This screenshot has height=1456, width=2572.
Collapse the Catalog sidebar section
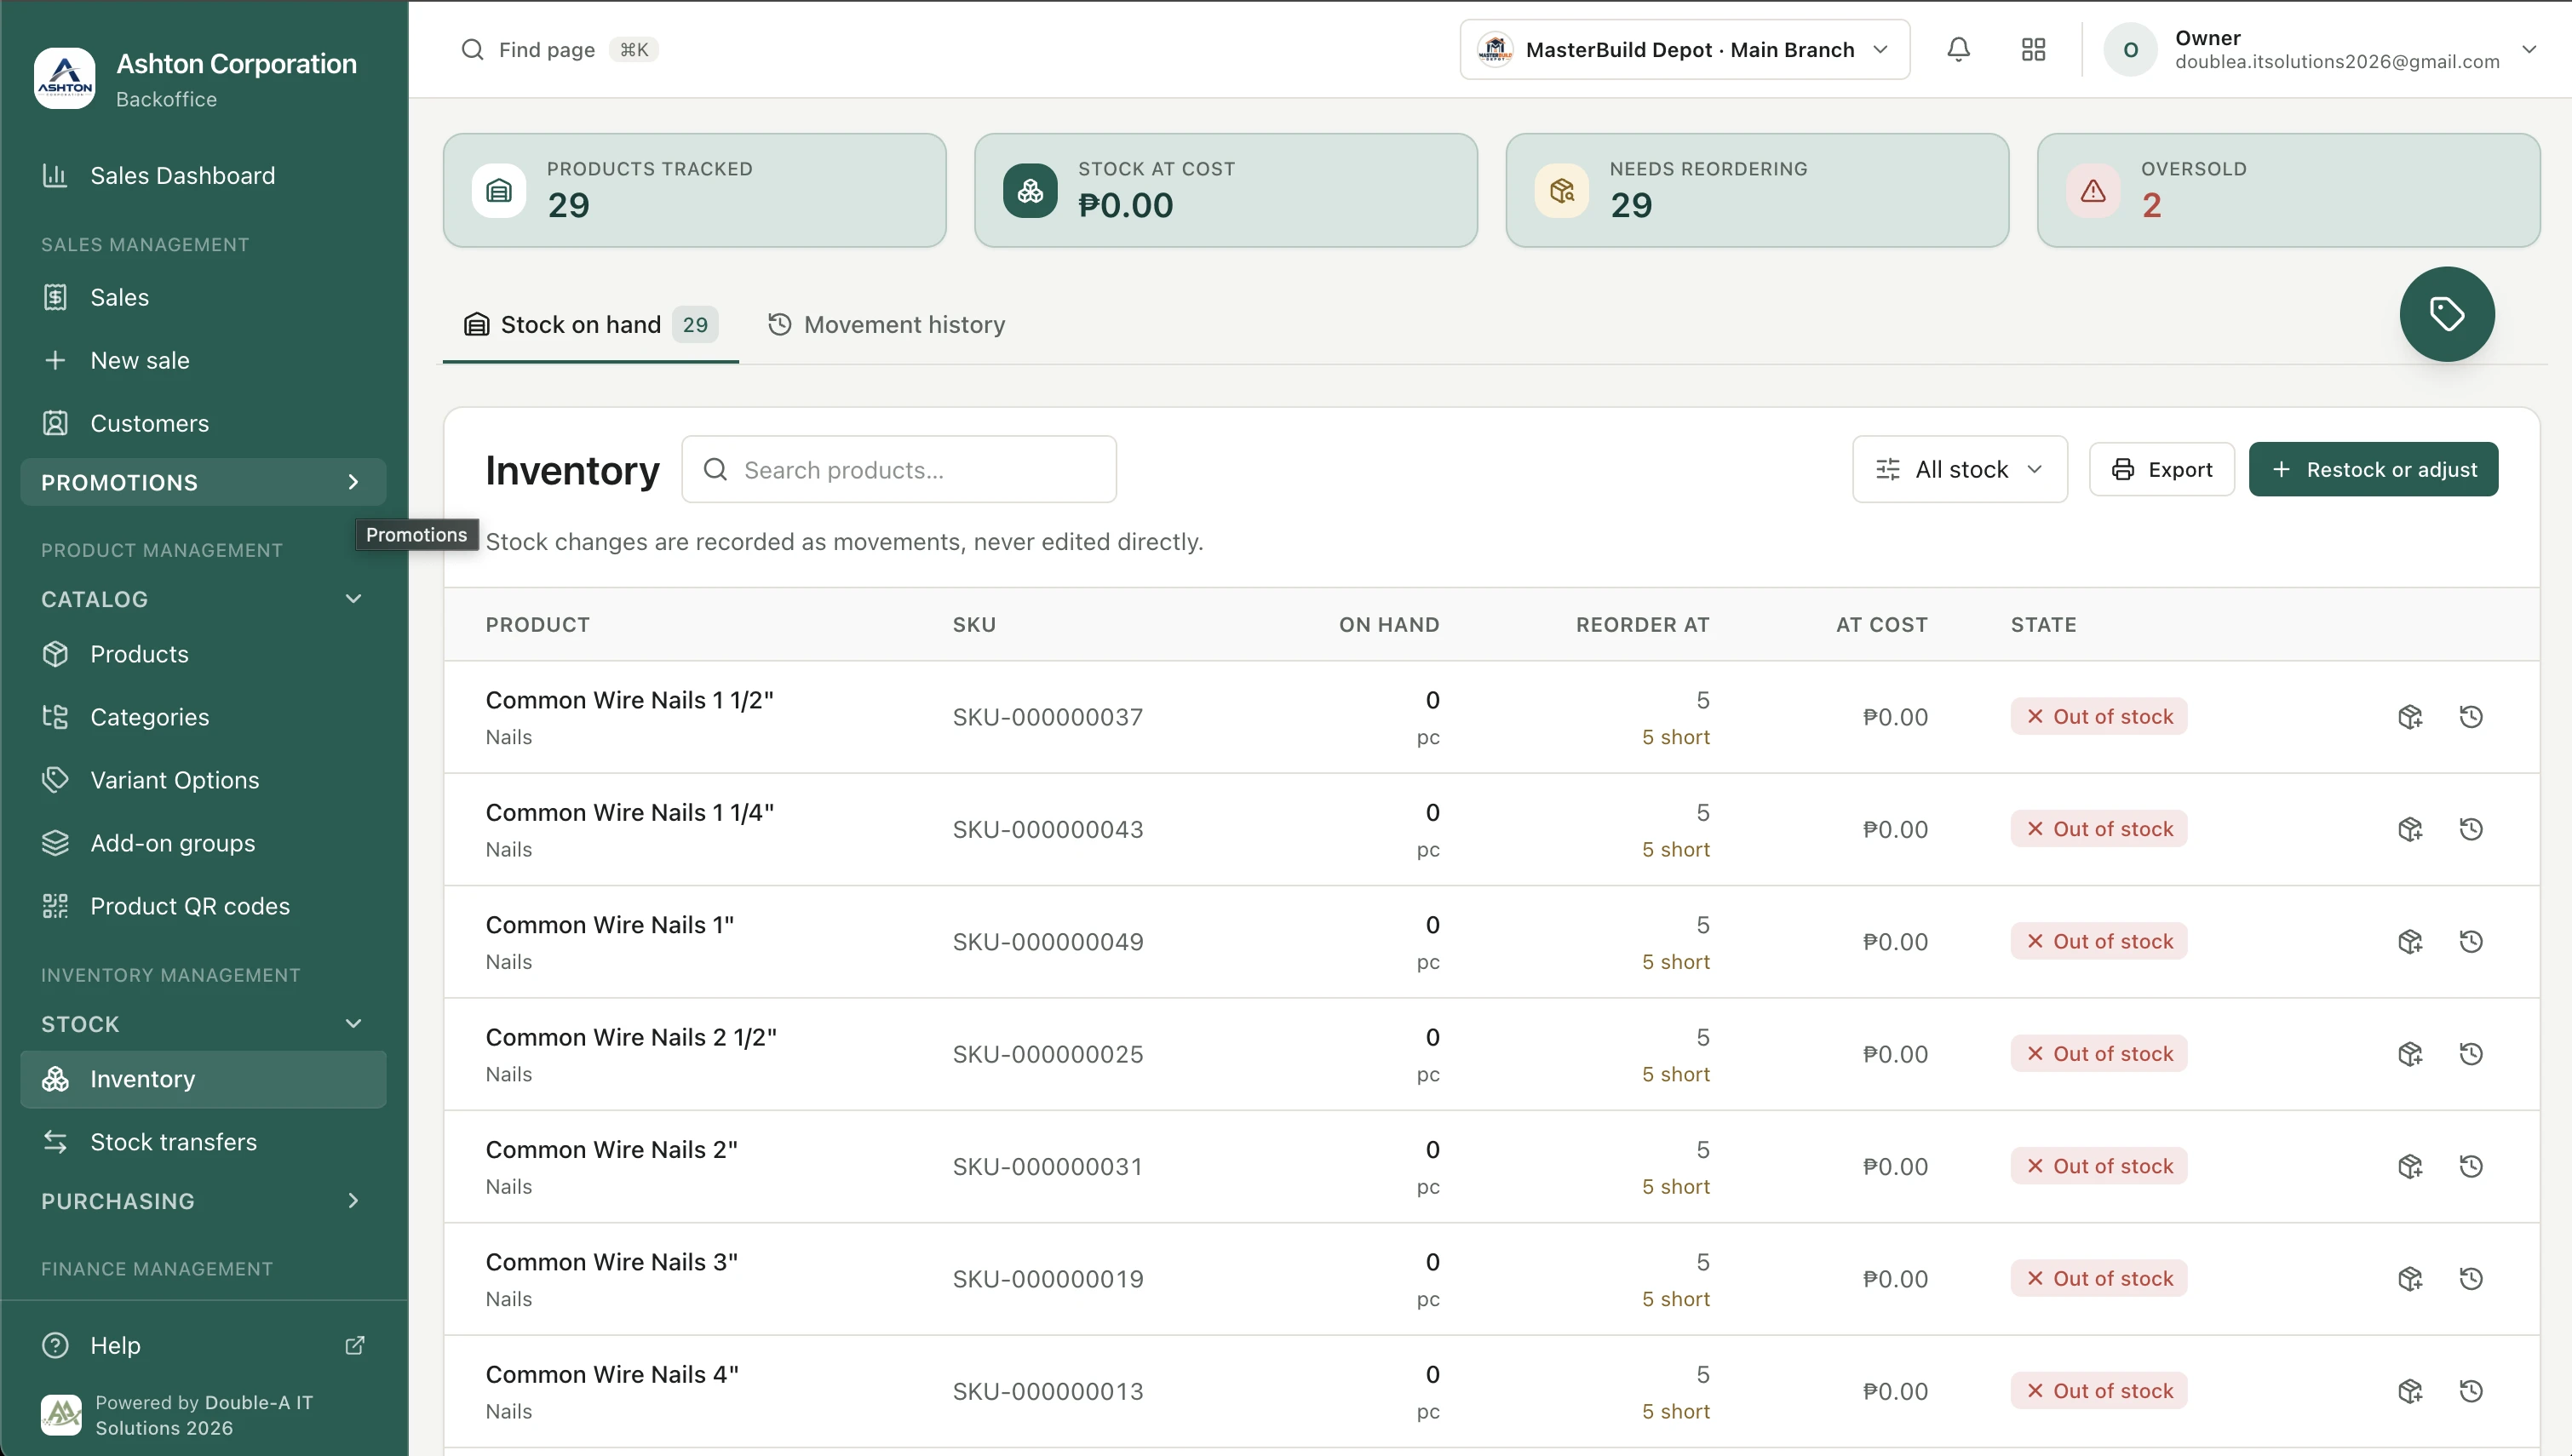coord(203,599)
